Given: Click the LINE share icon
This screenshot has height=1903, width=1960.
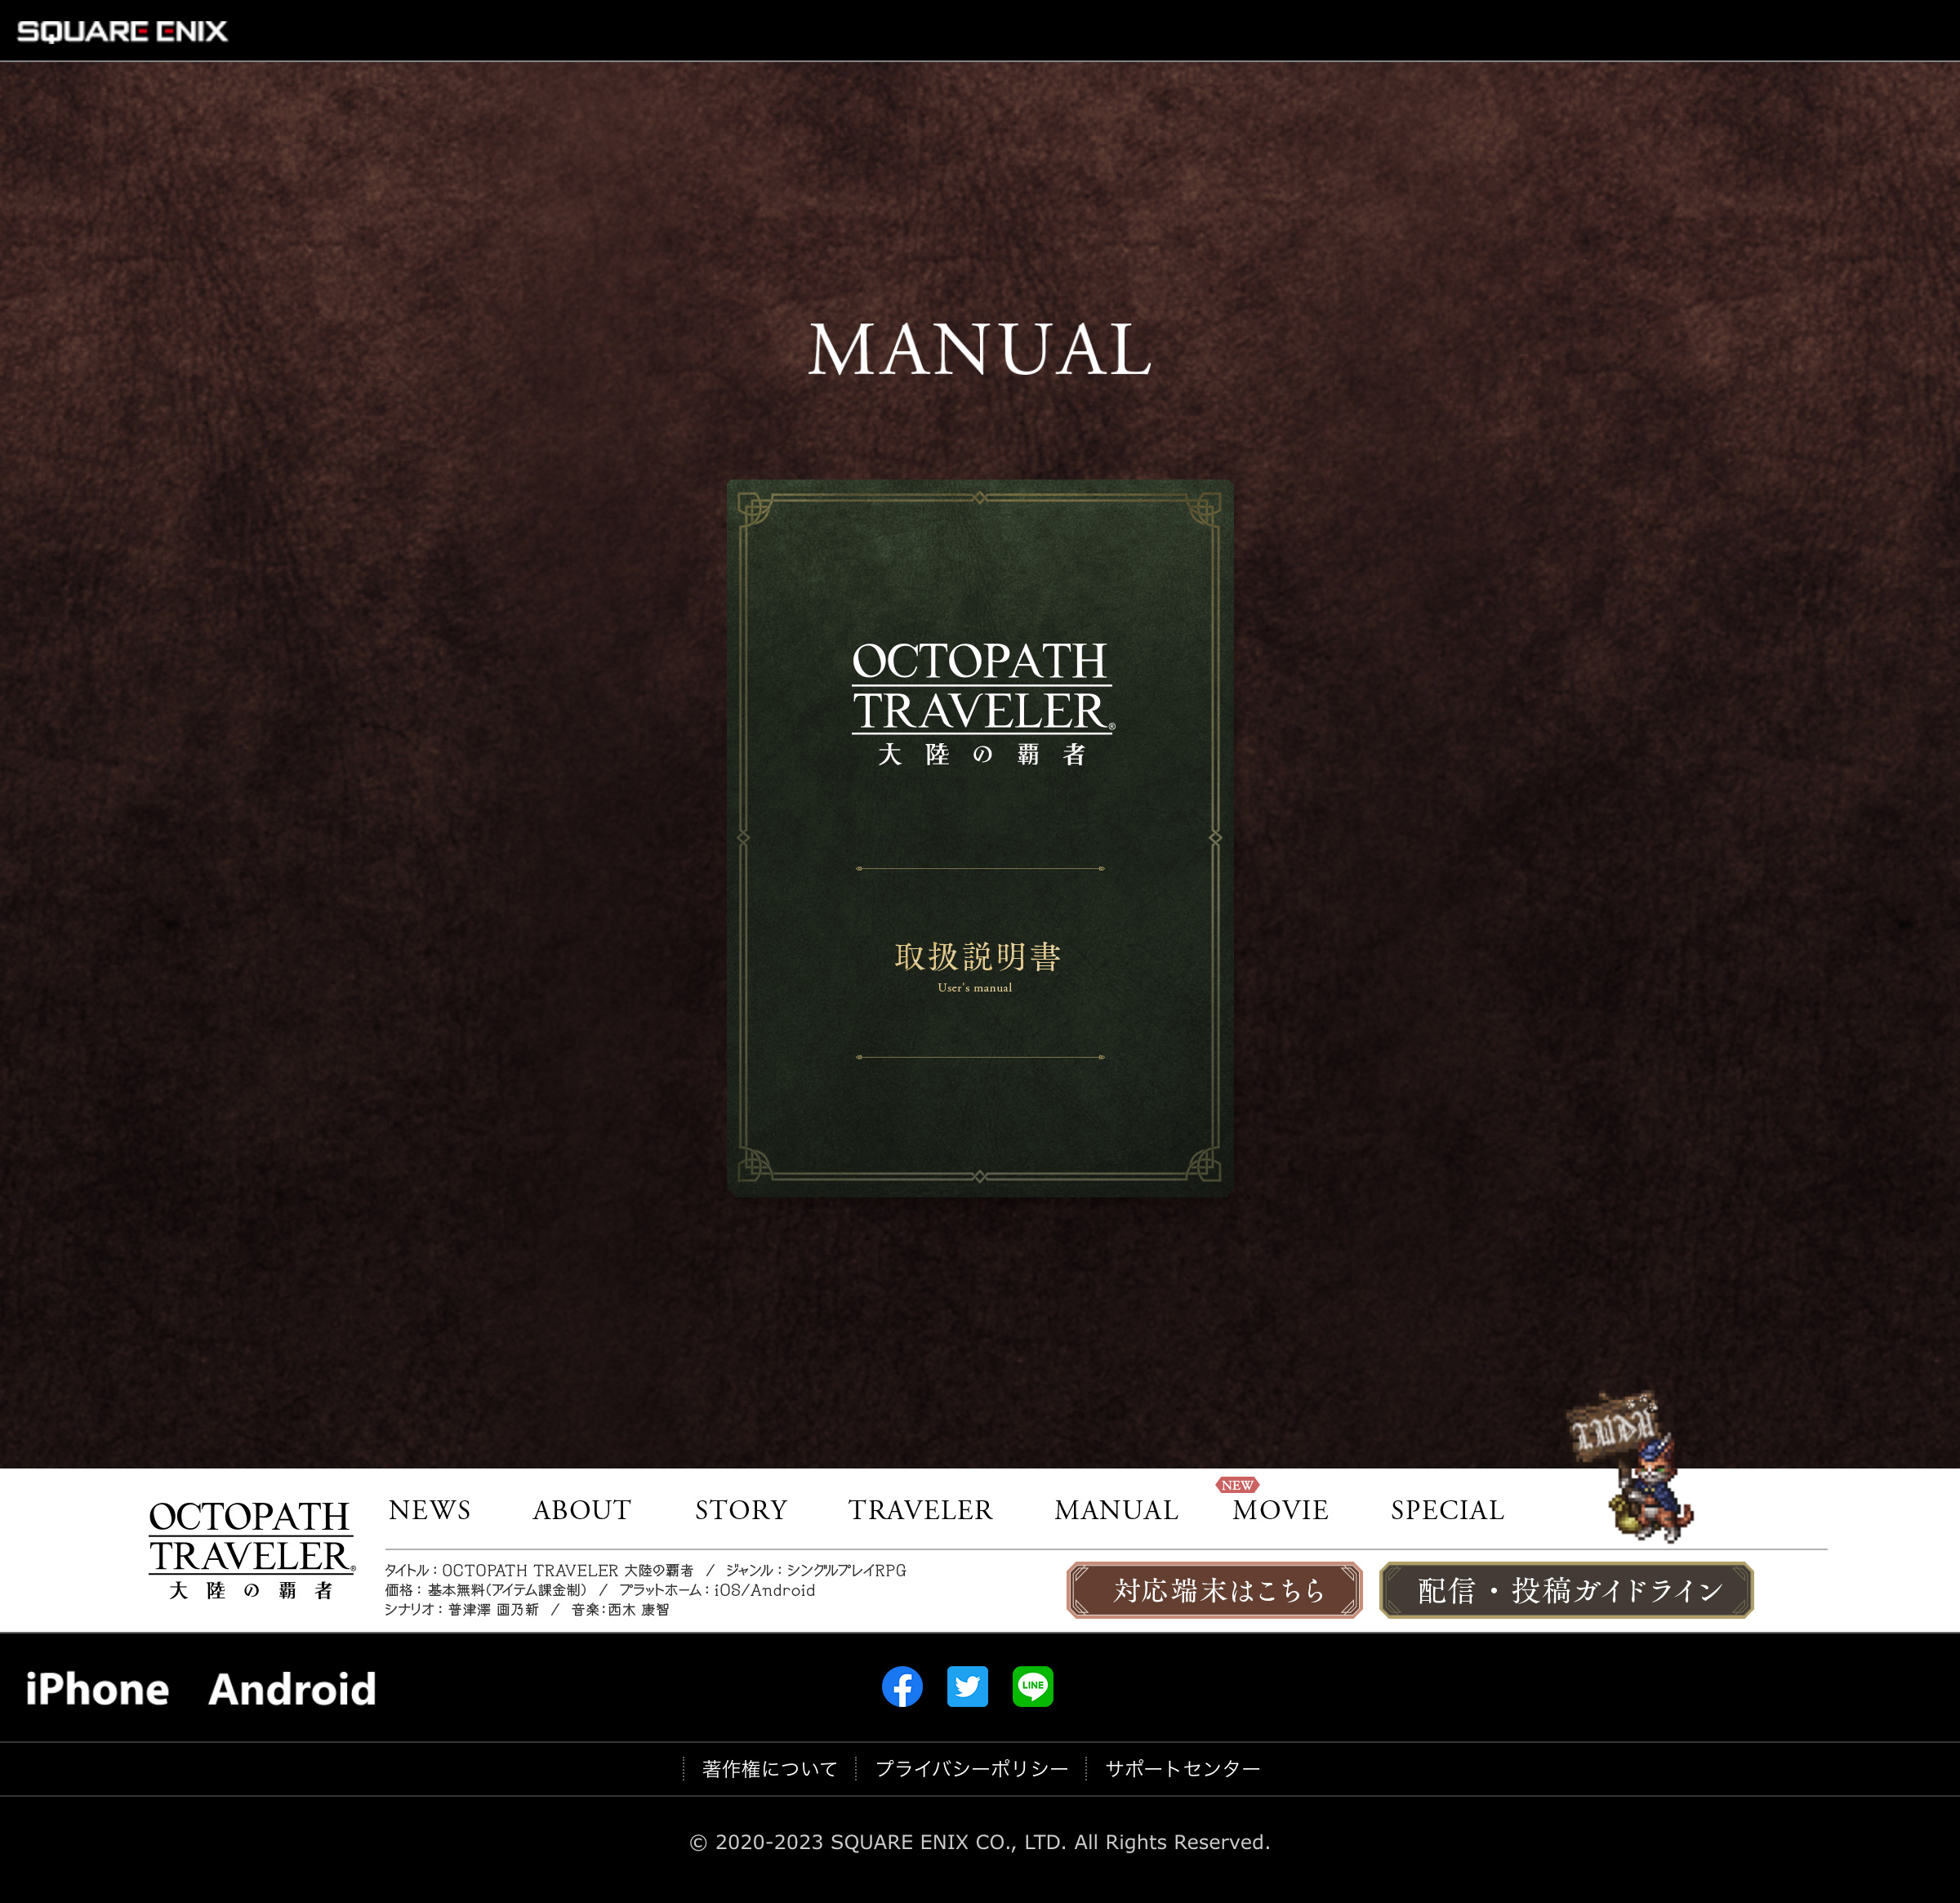Looking at the screenshot, I should [1032, 1687].
